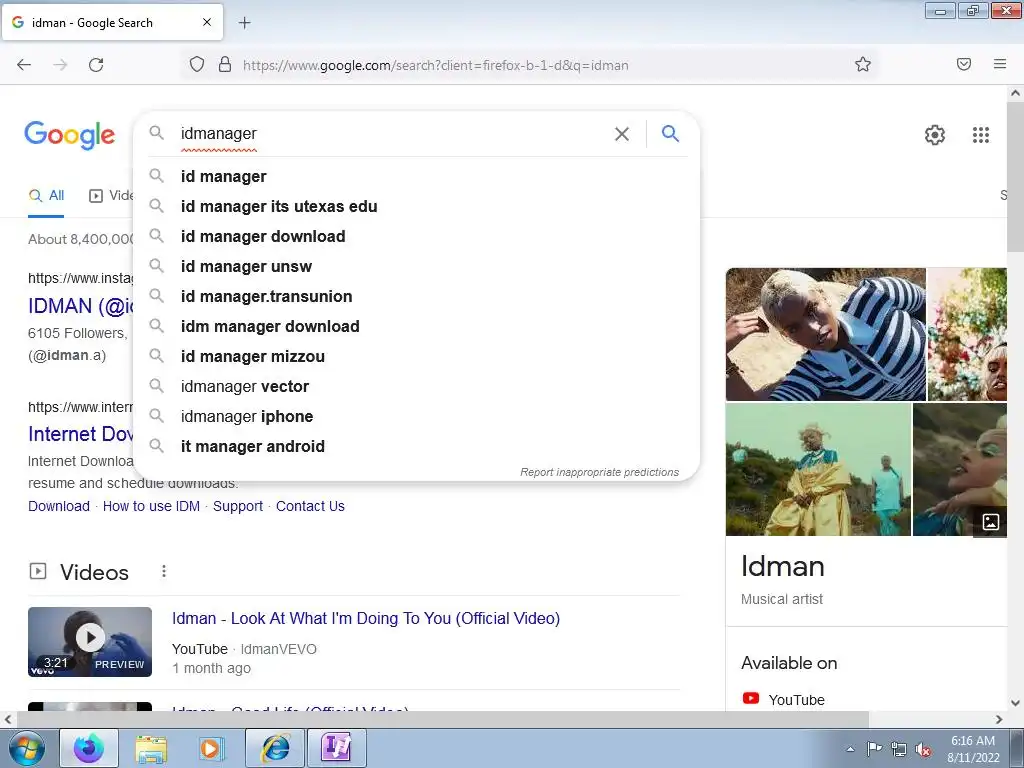
Task: Open Windows Explorer from taskbar
Action: coord(151,748)
